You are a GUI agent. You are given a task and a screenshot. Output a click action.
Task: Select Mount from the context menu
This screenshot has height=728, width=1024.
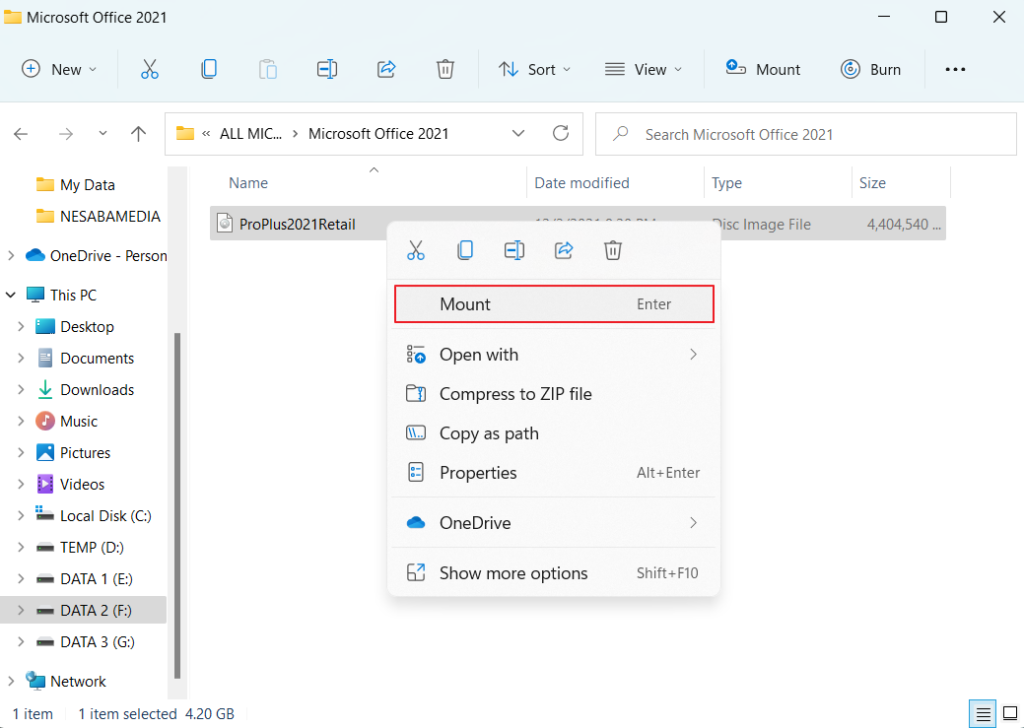pos(554,304)
